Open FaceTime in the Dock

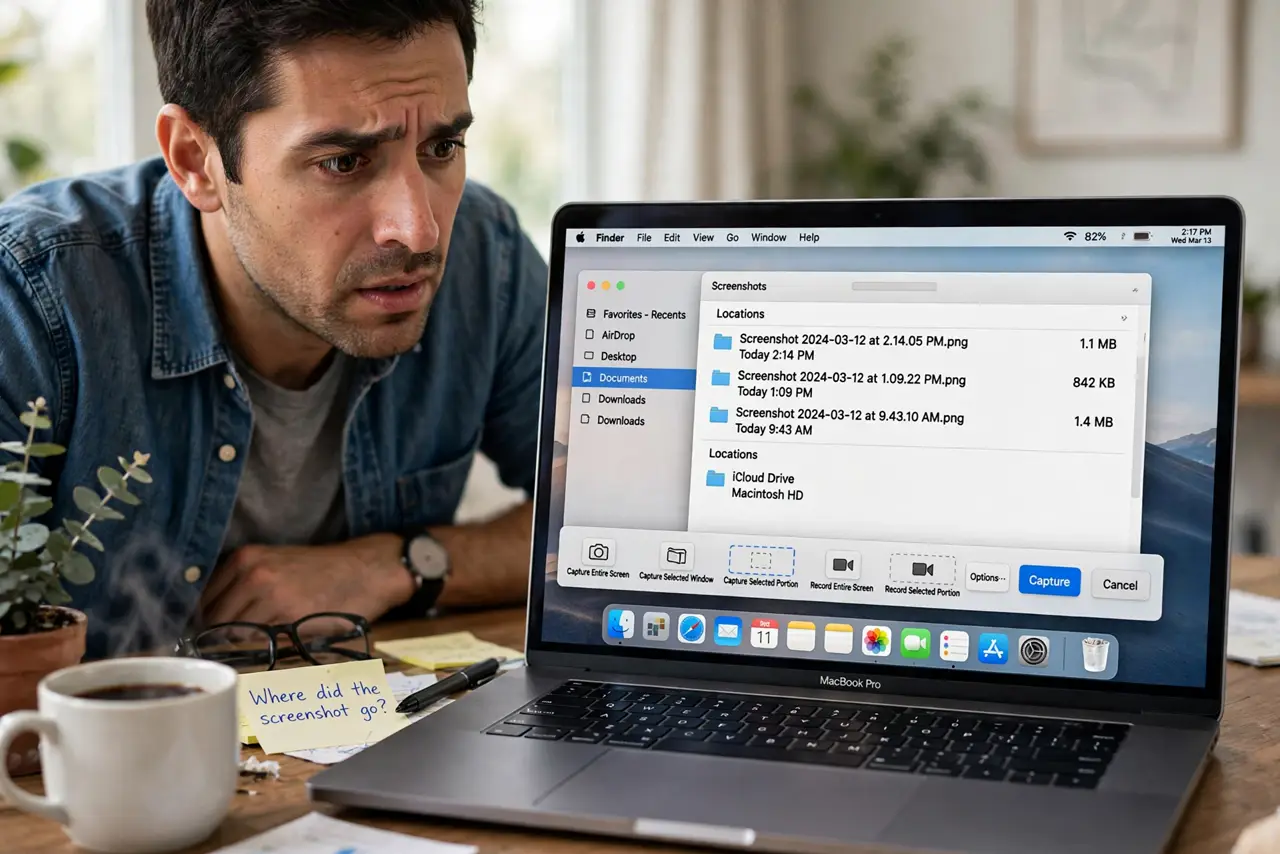click(x=915, y=643)
